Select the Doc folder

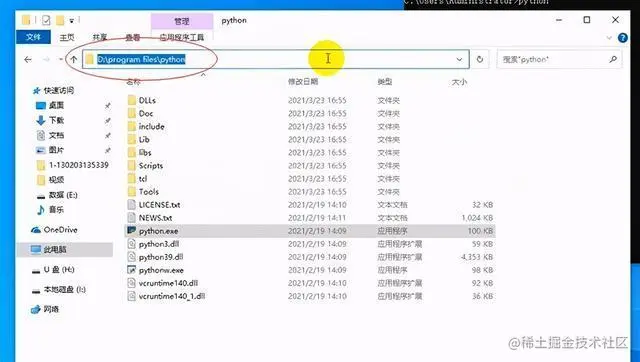[146, 113]
